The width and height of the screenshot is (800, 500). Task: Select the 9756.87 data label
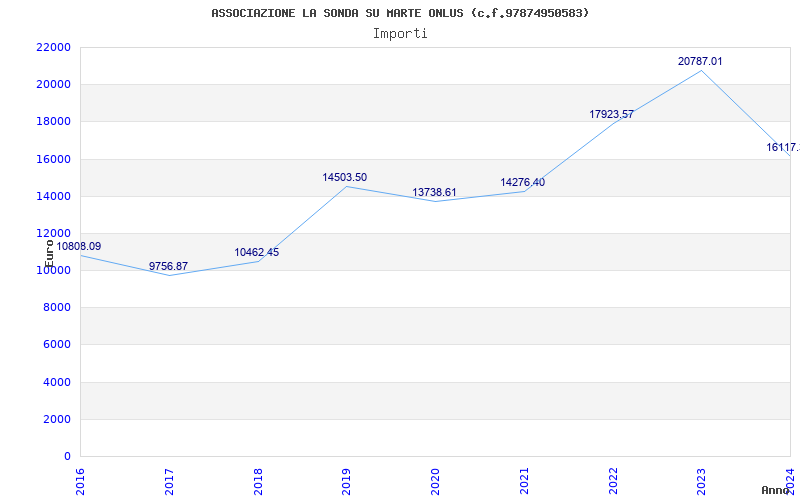[168, 266]
